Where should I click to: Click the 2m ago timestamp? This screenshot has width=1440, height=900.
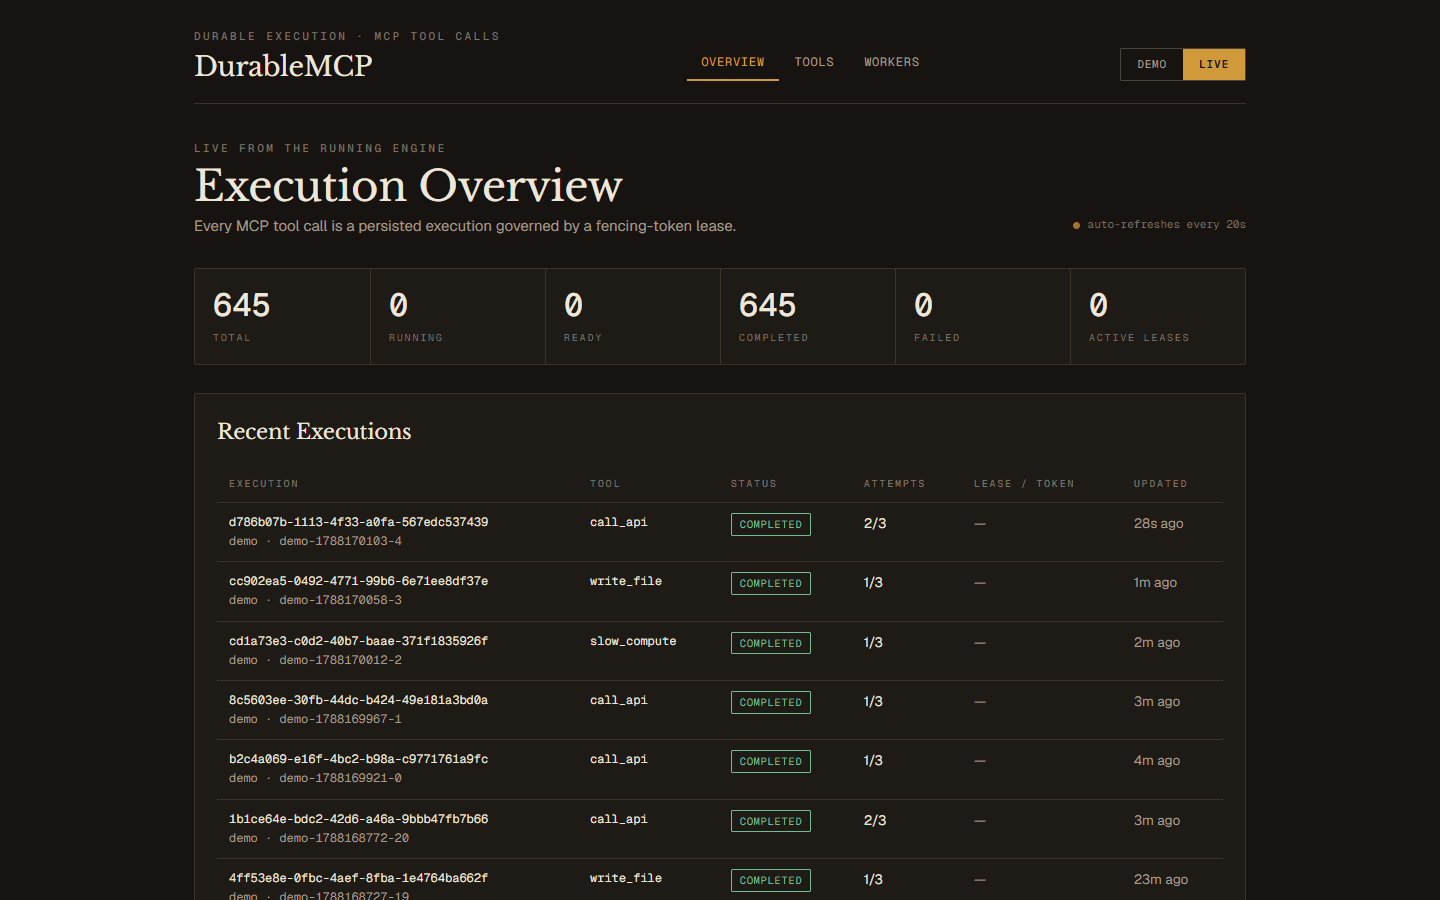[x=1157, y=642]
